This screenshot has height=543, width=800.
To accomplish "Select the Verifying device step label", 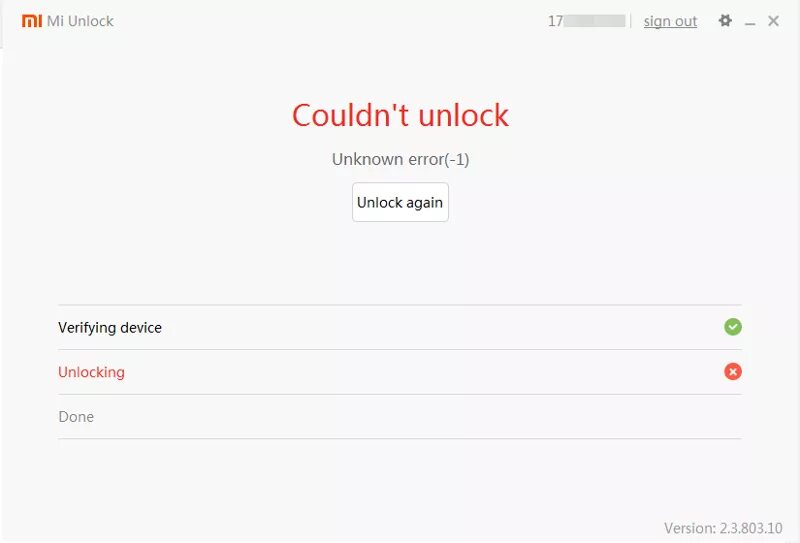I will click(x=110, y=328).
